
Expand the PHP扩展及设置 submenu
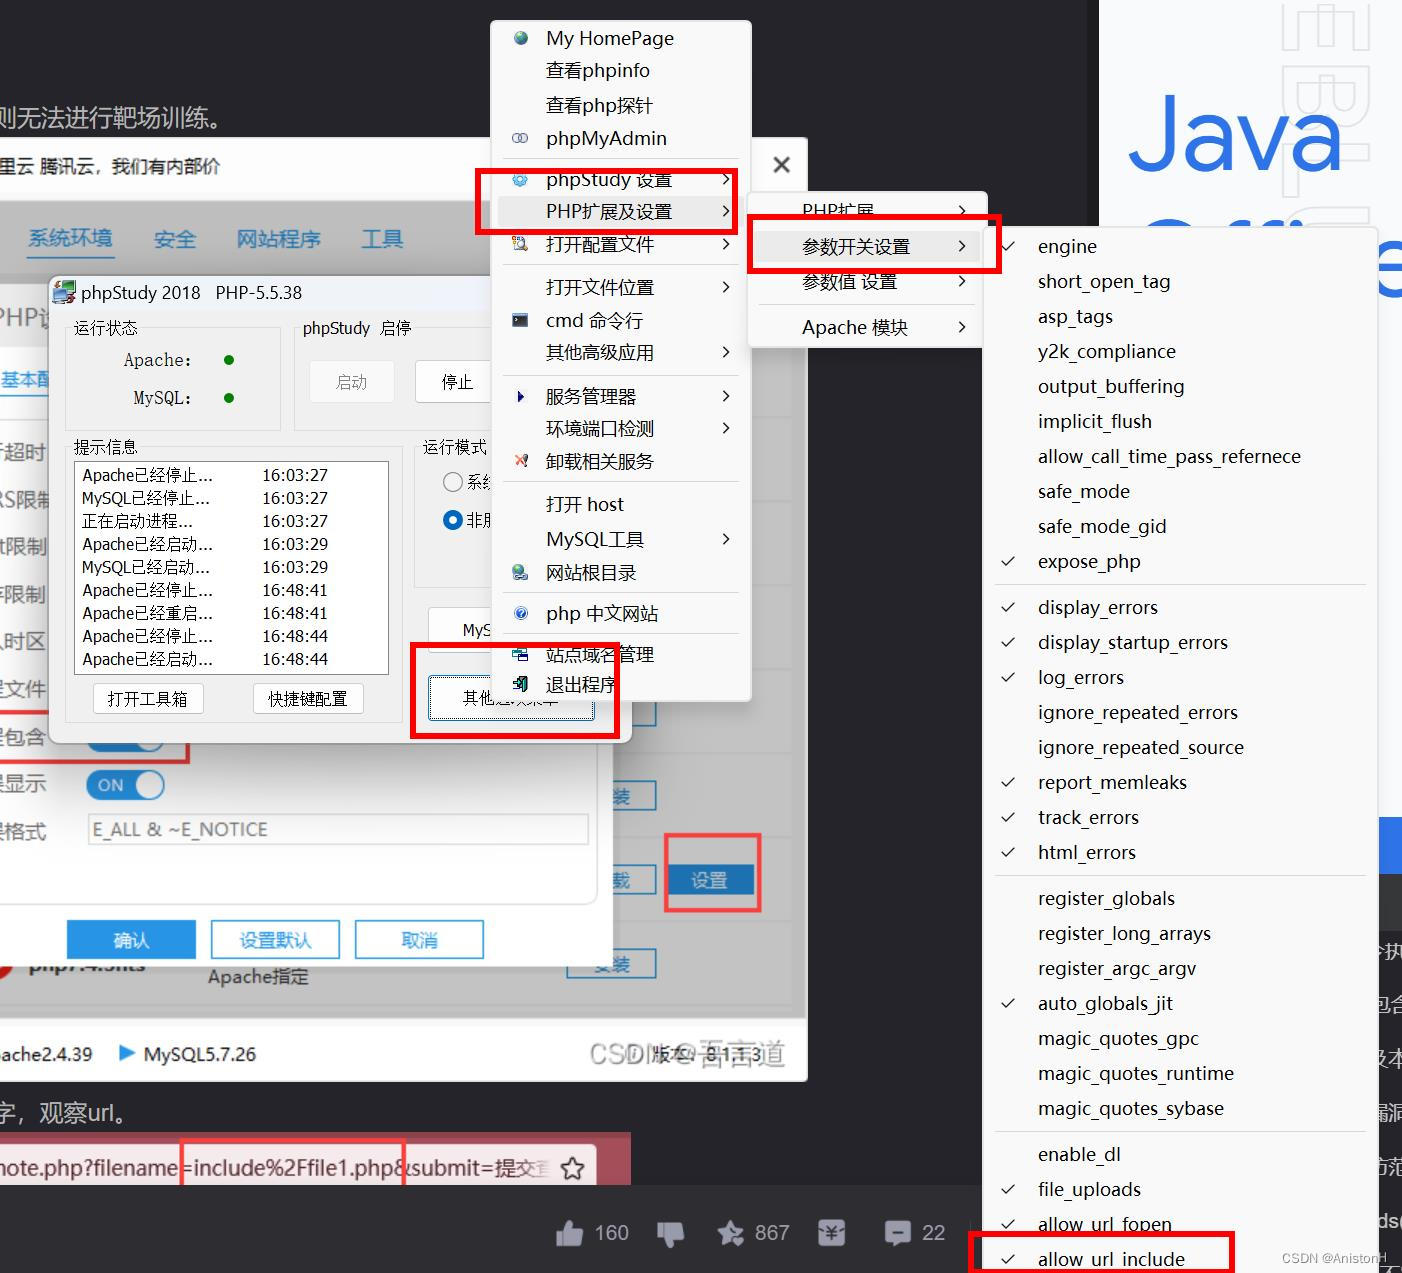[x=620, y=211]
